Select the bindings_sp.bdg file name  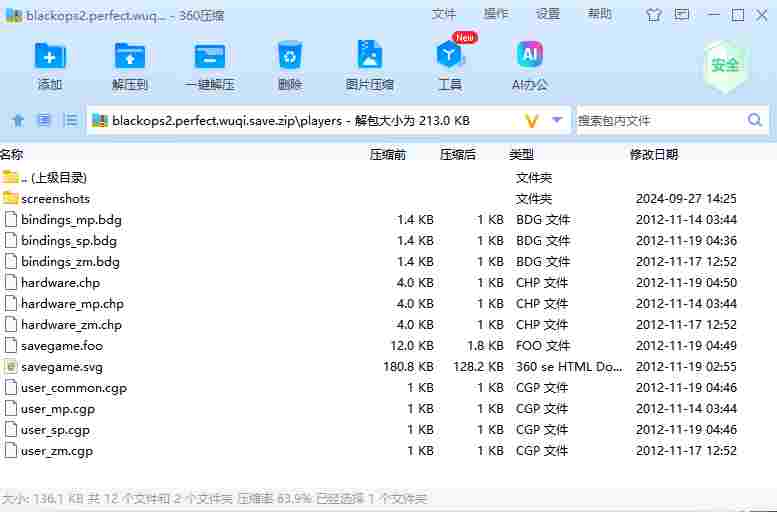[x=69, y=241]
